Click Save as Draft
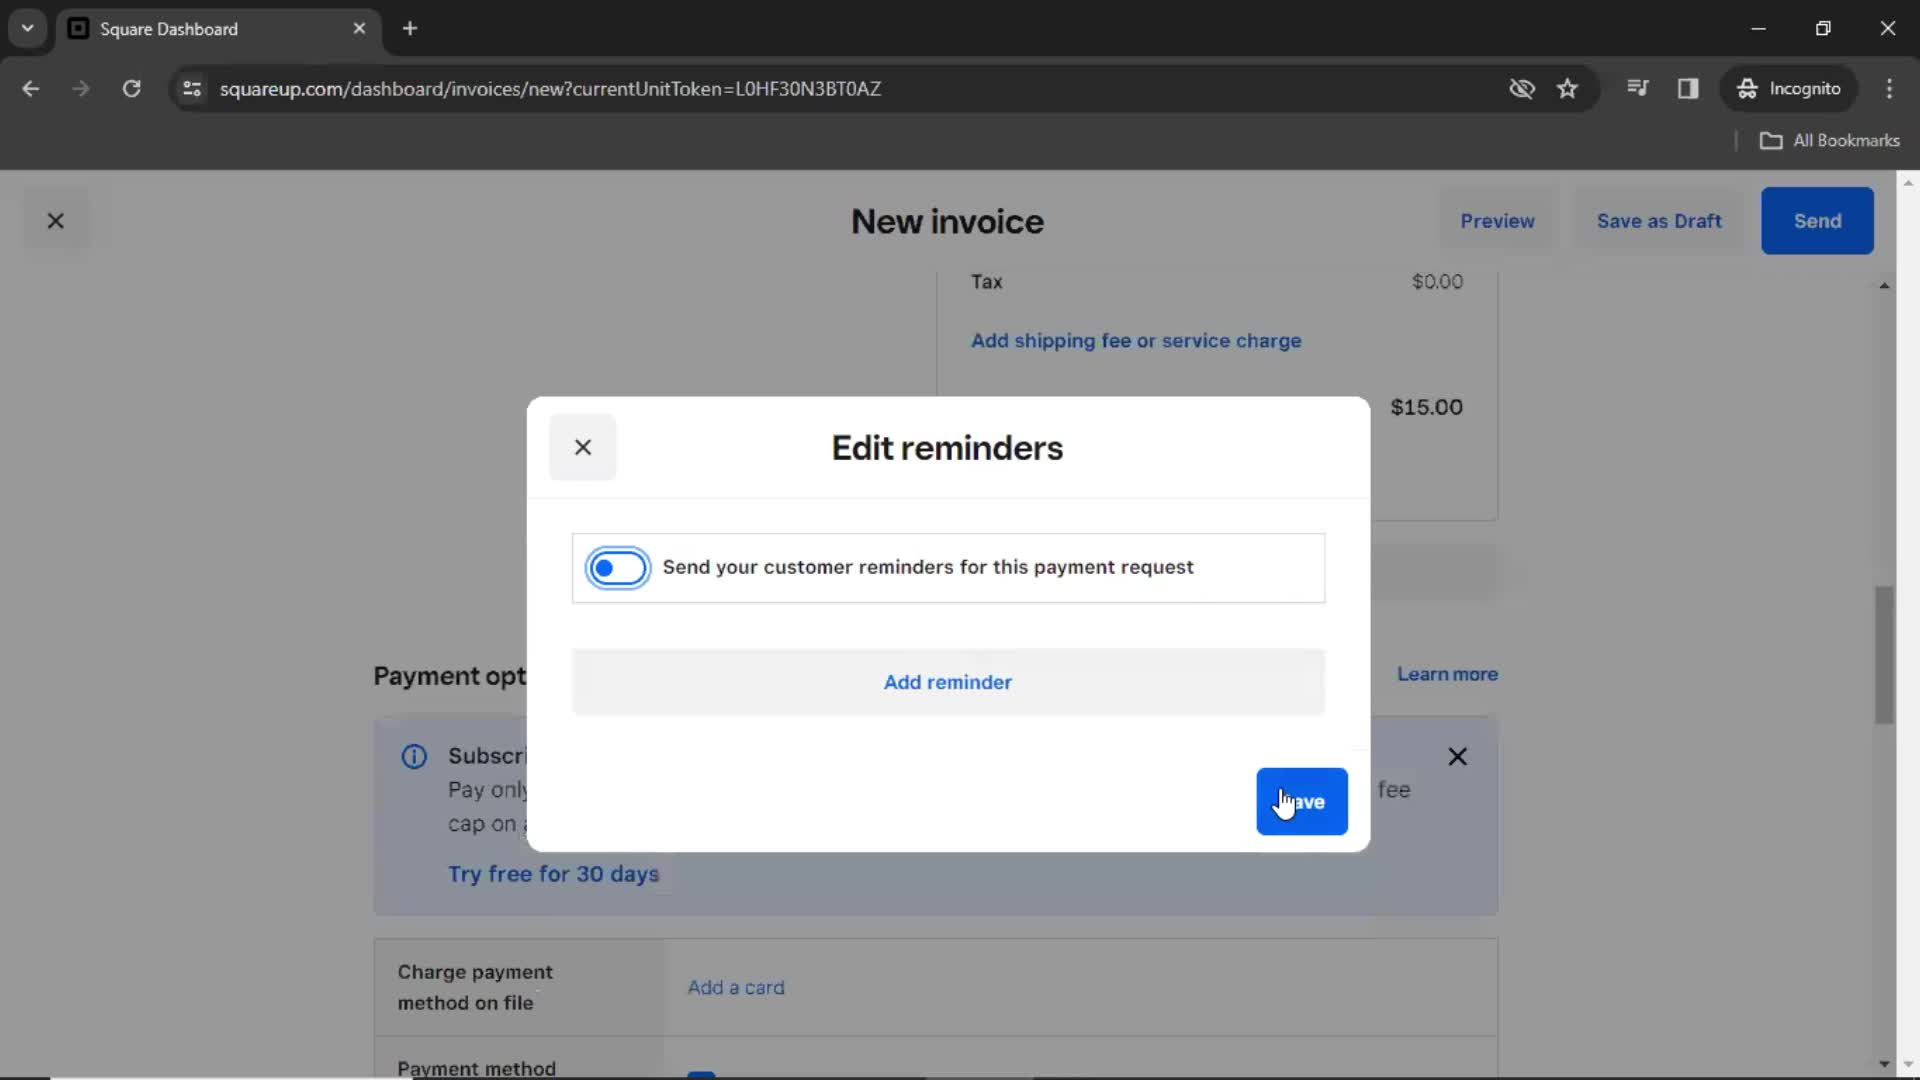The image size is (1920, 1080). coord(1659,221)
